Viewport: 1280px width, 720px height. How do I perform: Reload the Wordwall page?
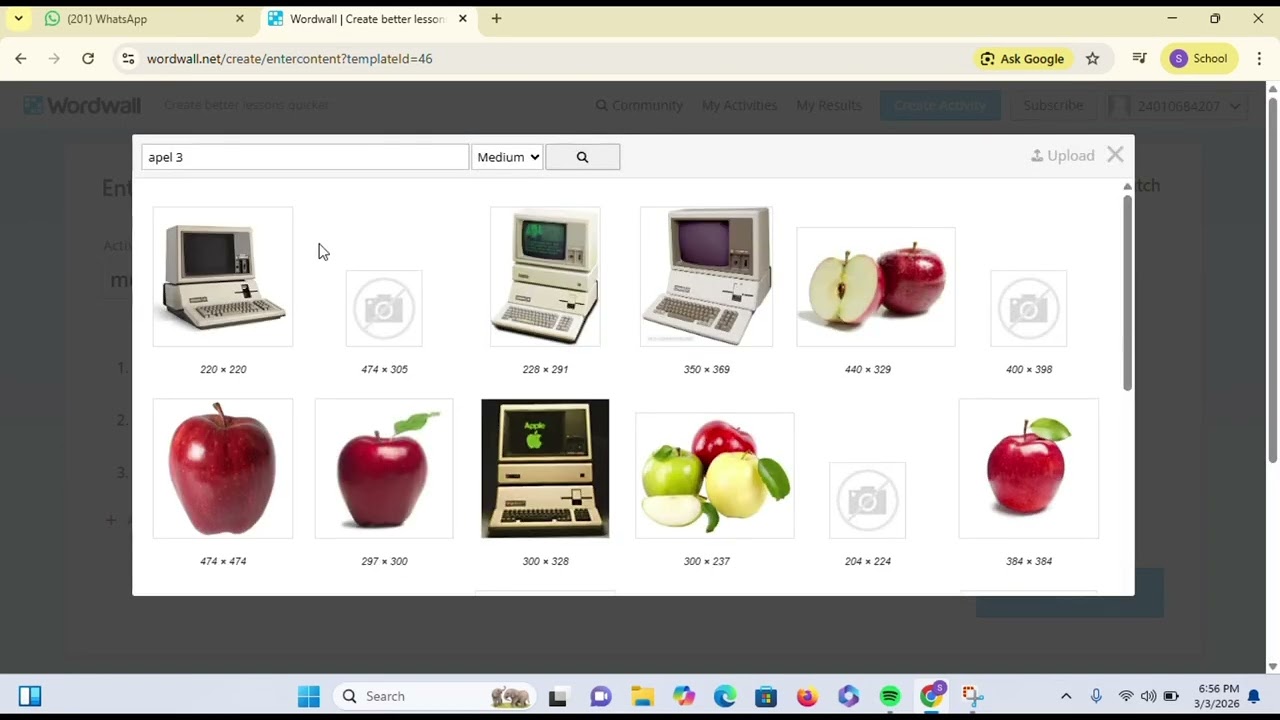88,59
